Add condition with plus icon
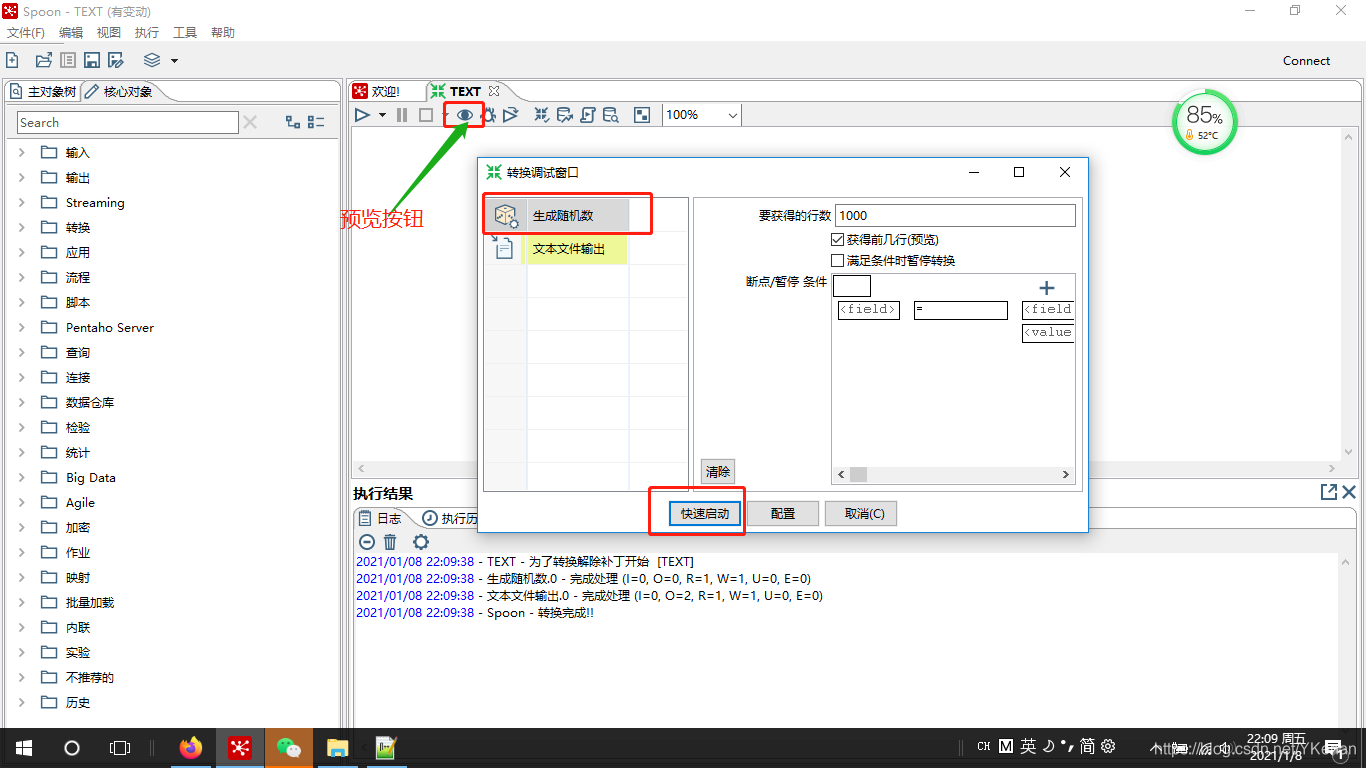 tap(1047, 288)
